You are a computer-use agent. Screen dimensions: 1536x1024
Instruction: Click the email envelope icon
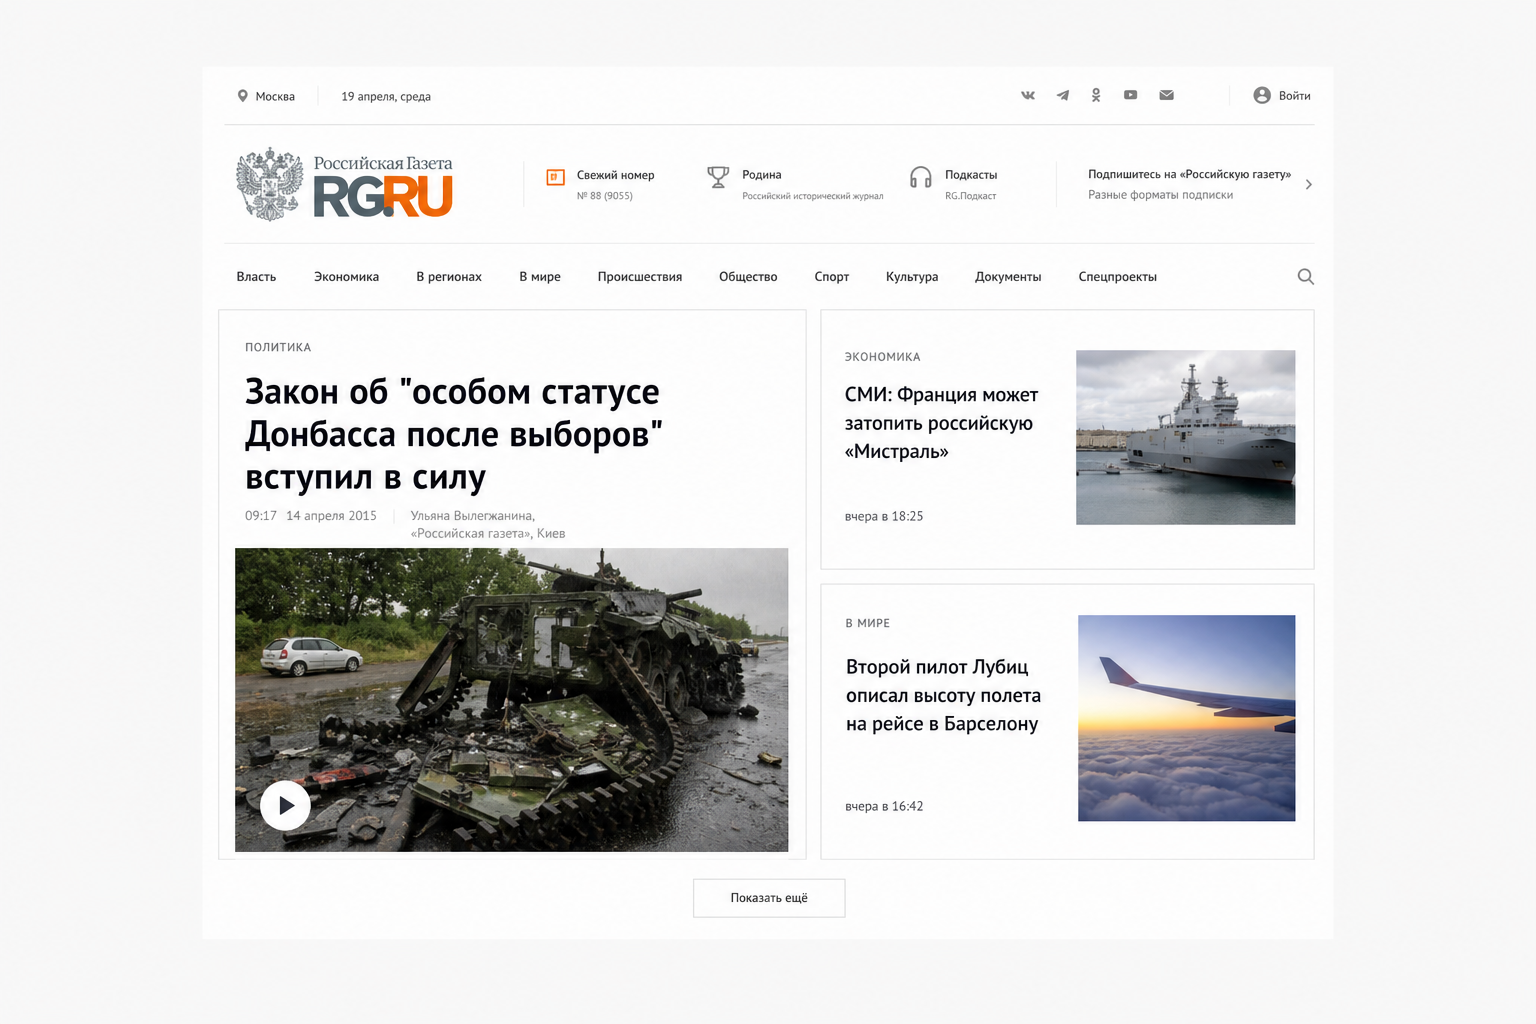[x=1166, y=95]
